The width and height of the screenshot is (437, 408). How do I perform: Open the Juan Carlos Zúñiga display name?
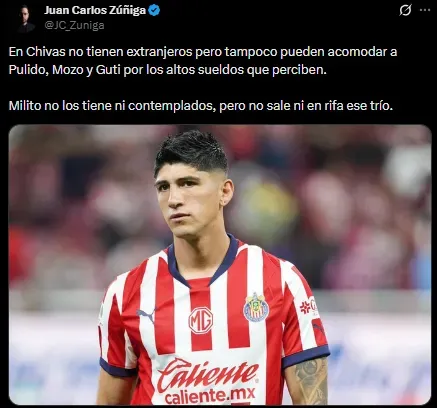click(95, 10)
